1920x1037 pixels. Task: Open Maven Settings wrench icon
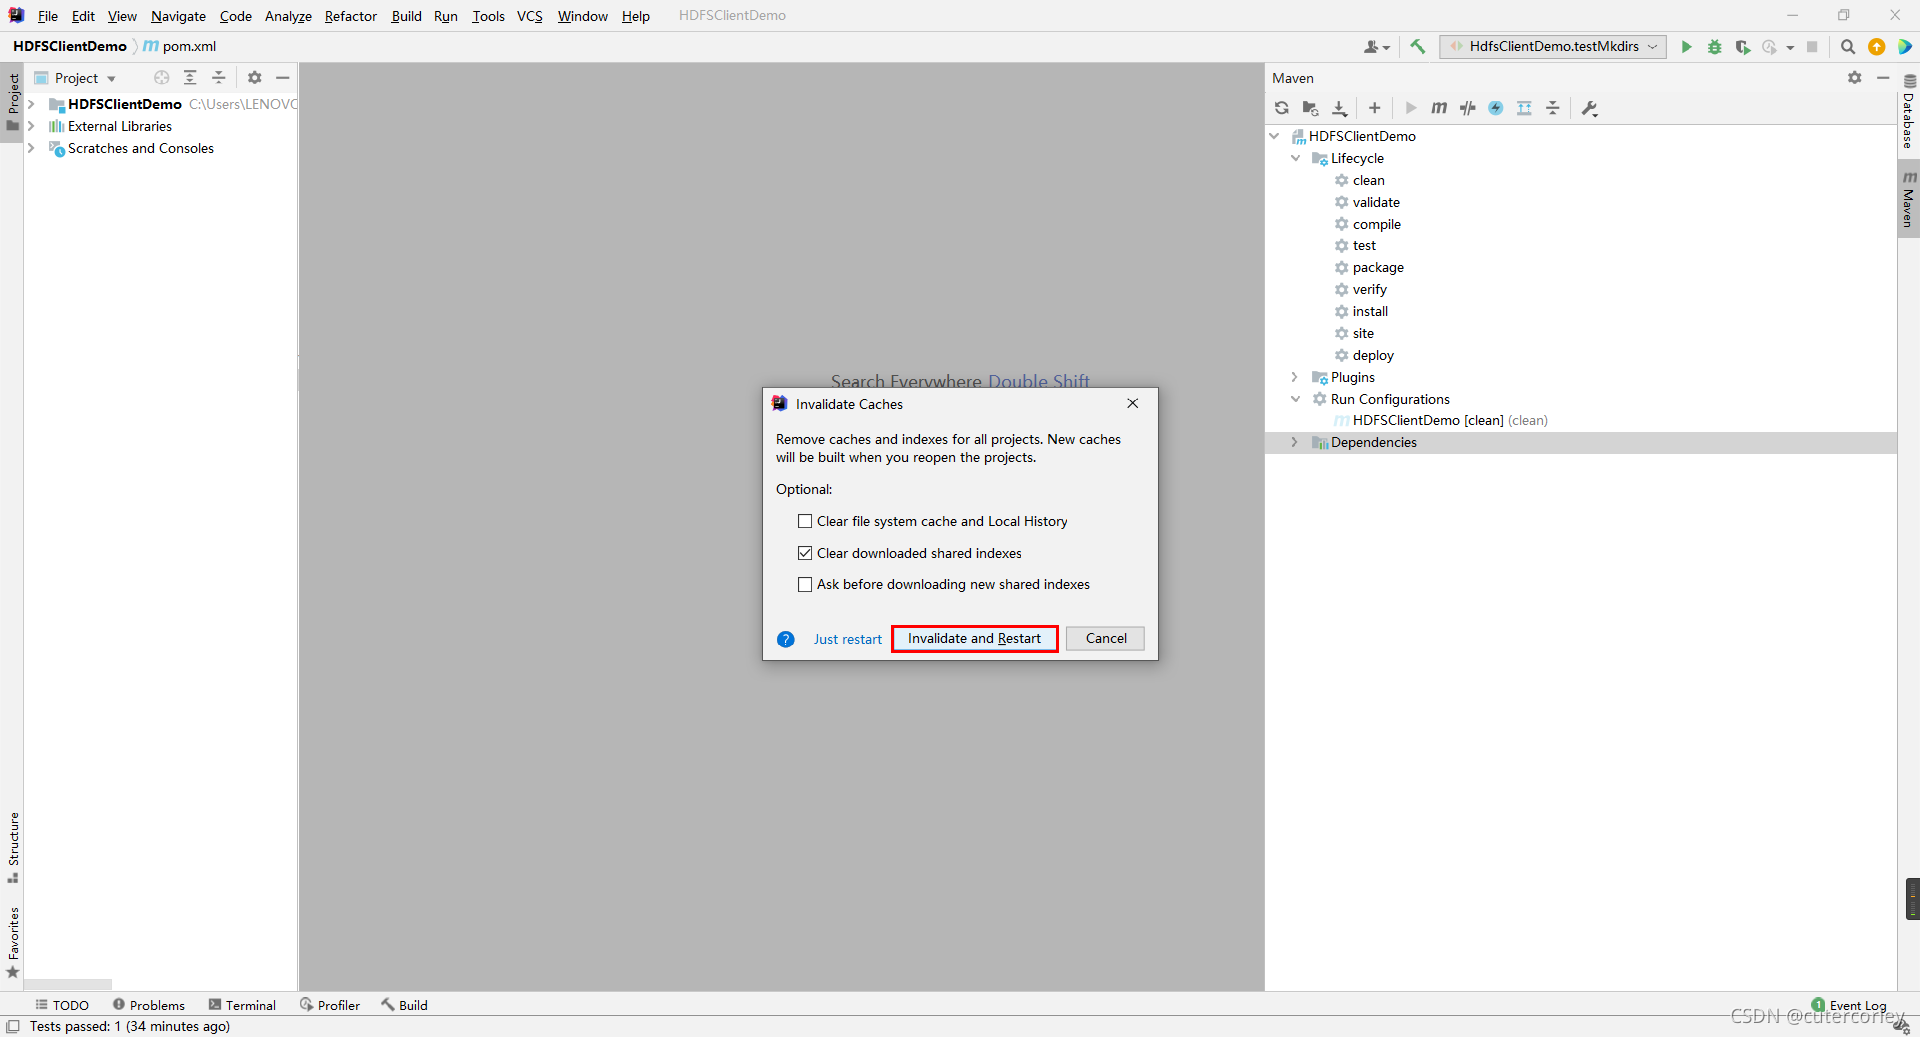pos(1590,108)
